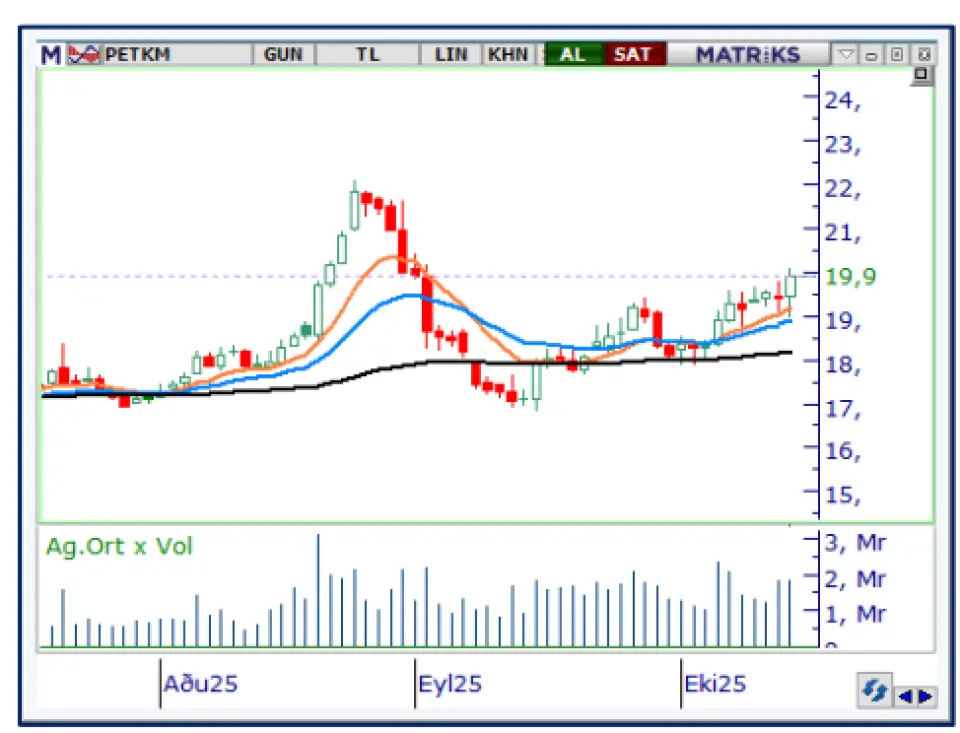
Task: Restore the chart window using the restore icon
Action: click(x=897, y=54)
